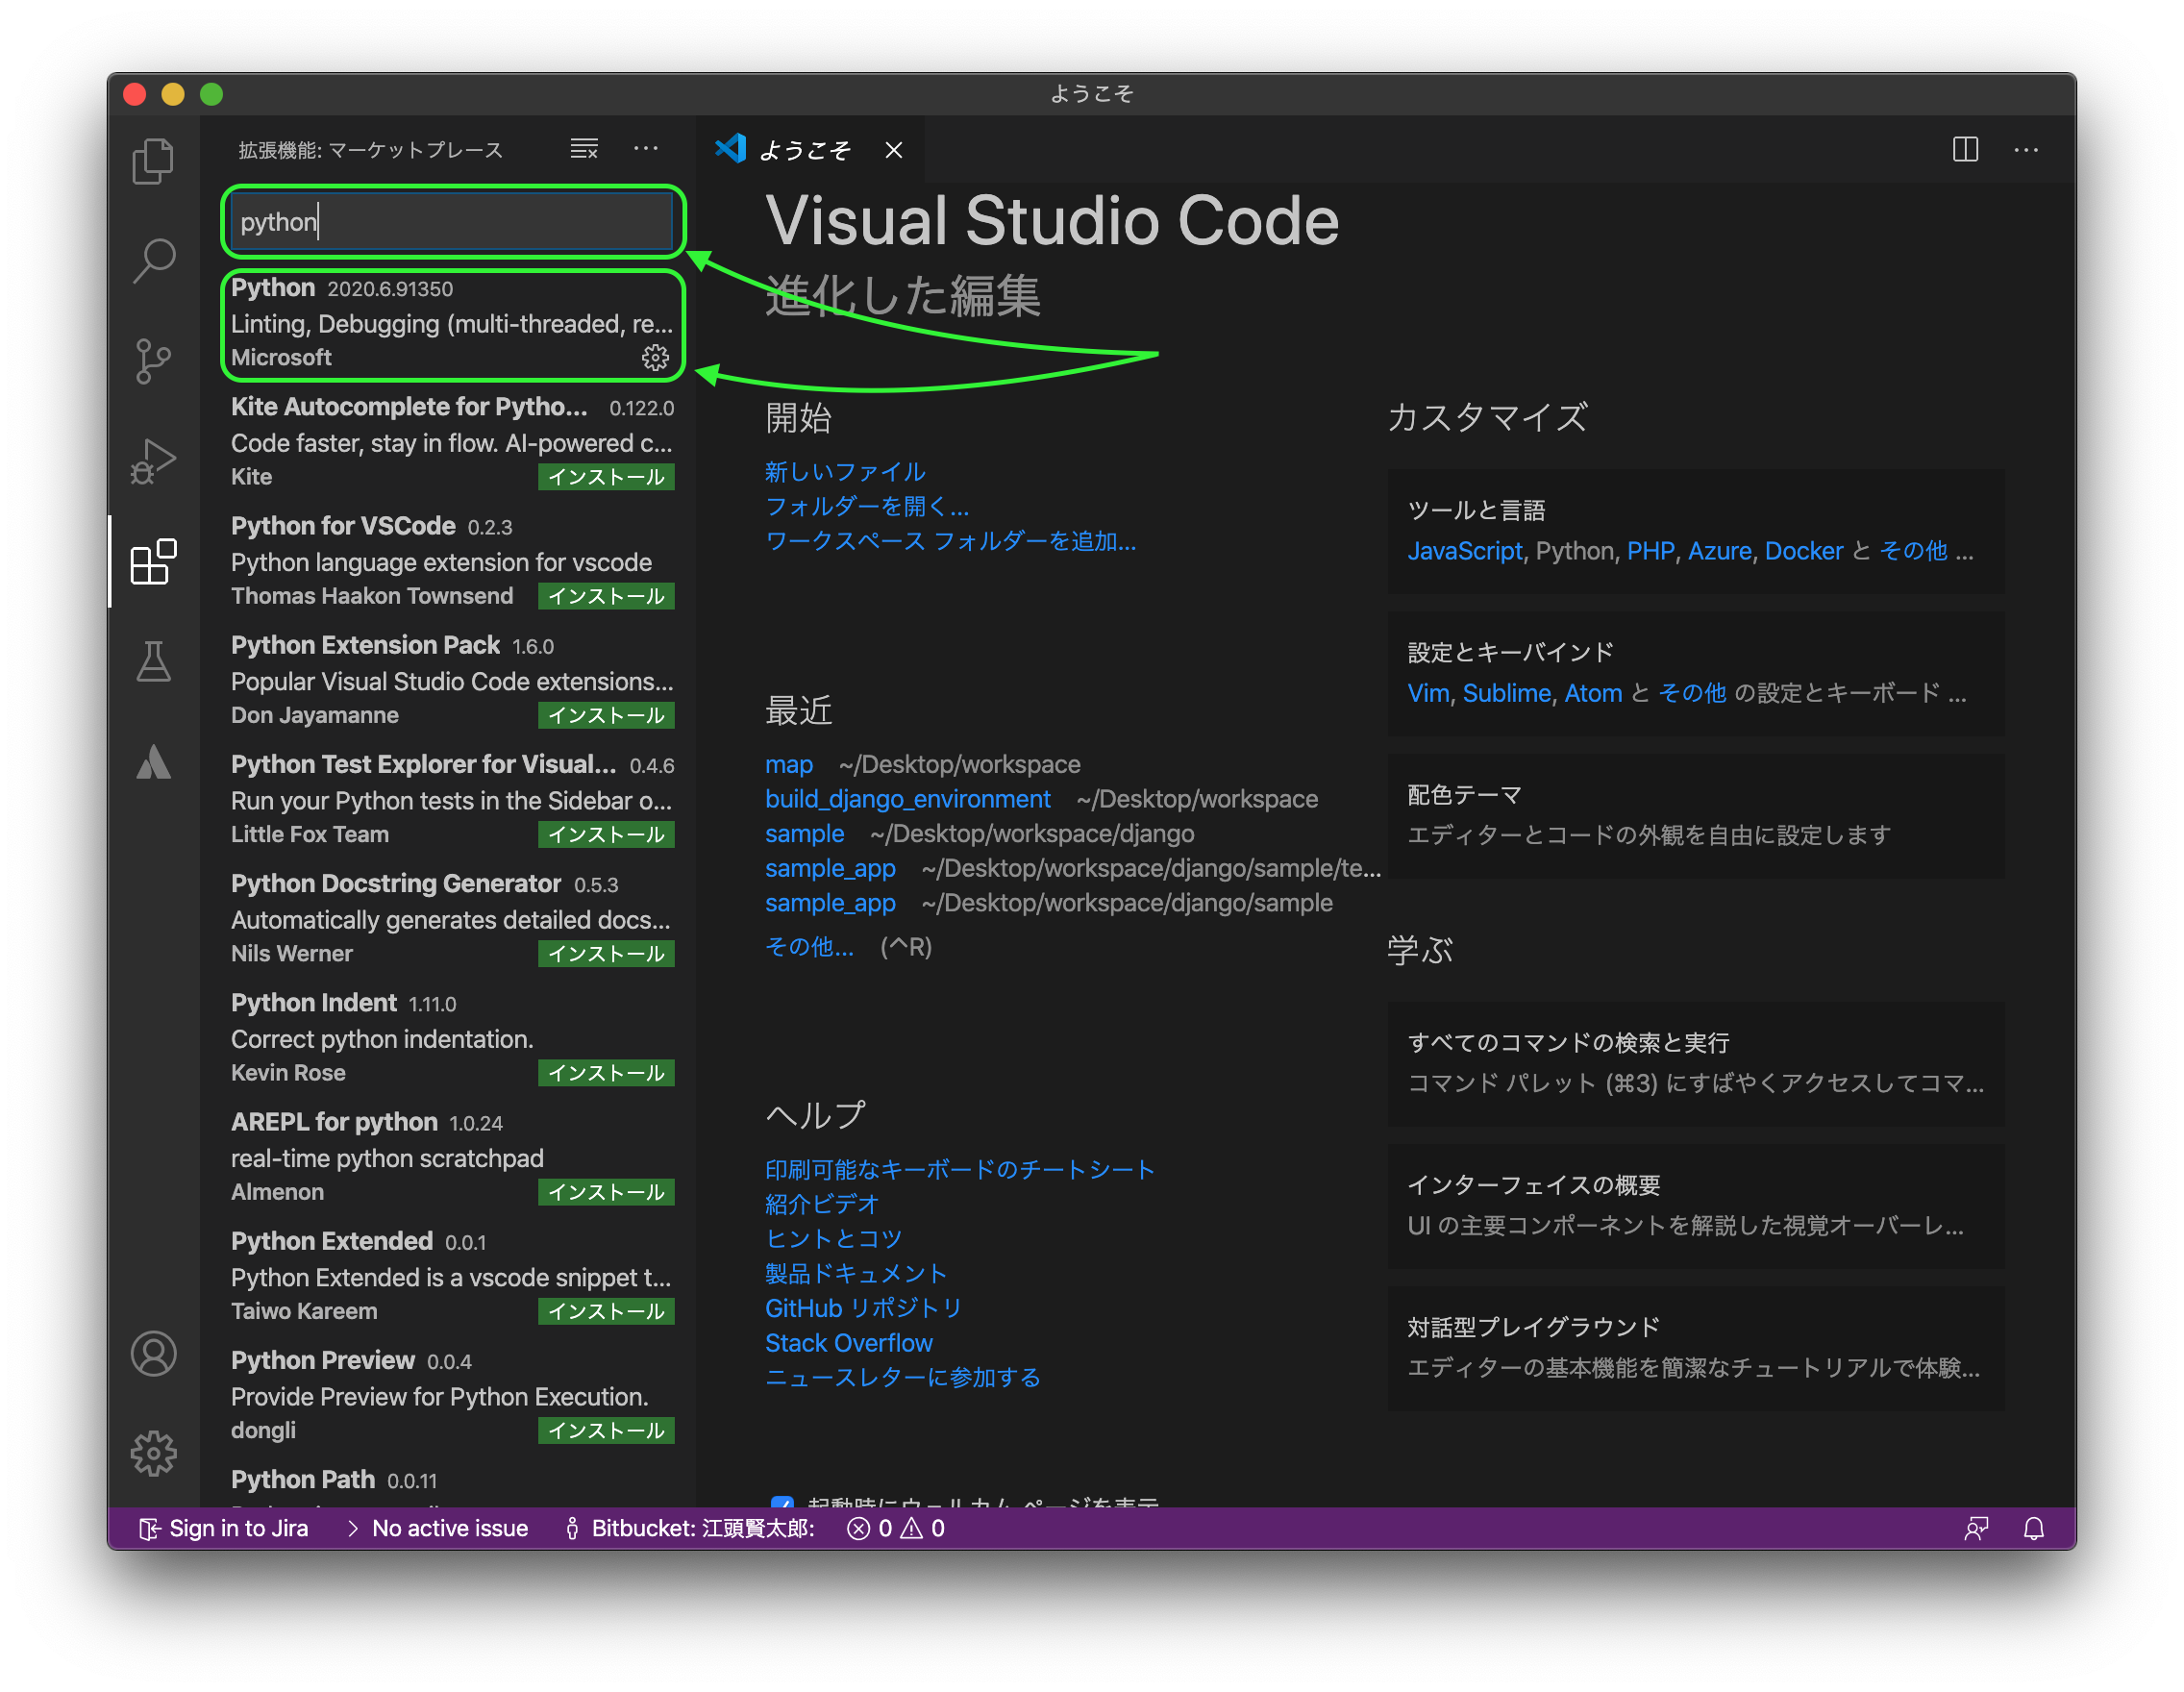This screenshot has width=2184, height=1692.
Task: Select the Extensions view icon
Action: point(153,562)
